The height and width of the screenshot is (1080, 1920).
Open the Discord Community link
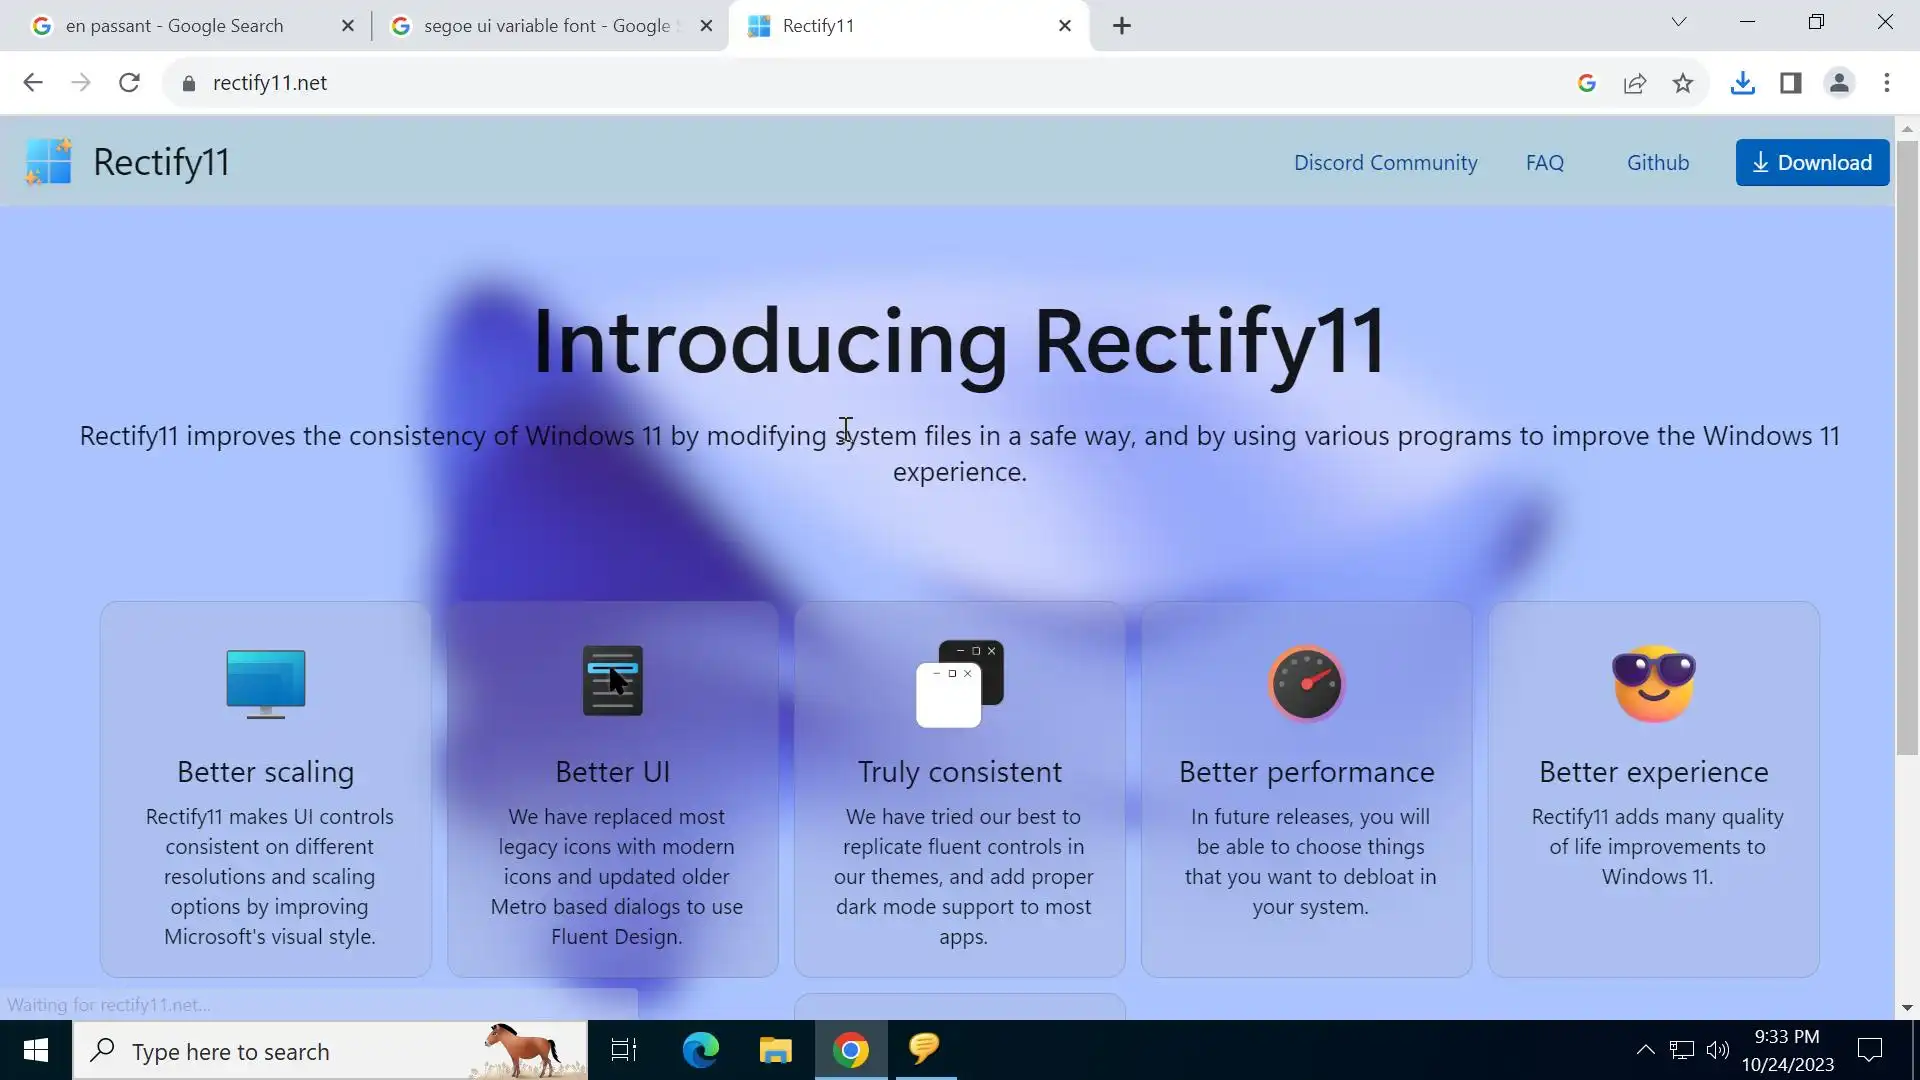[1385, 162]
